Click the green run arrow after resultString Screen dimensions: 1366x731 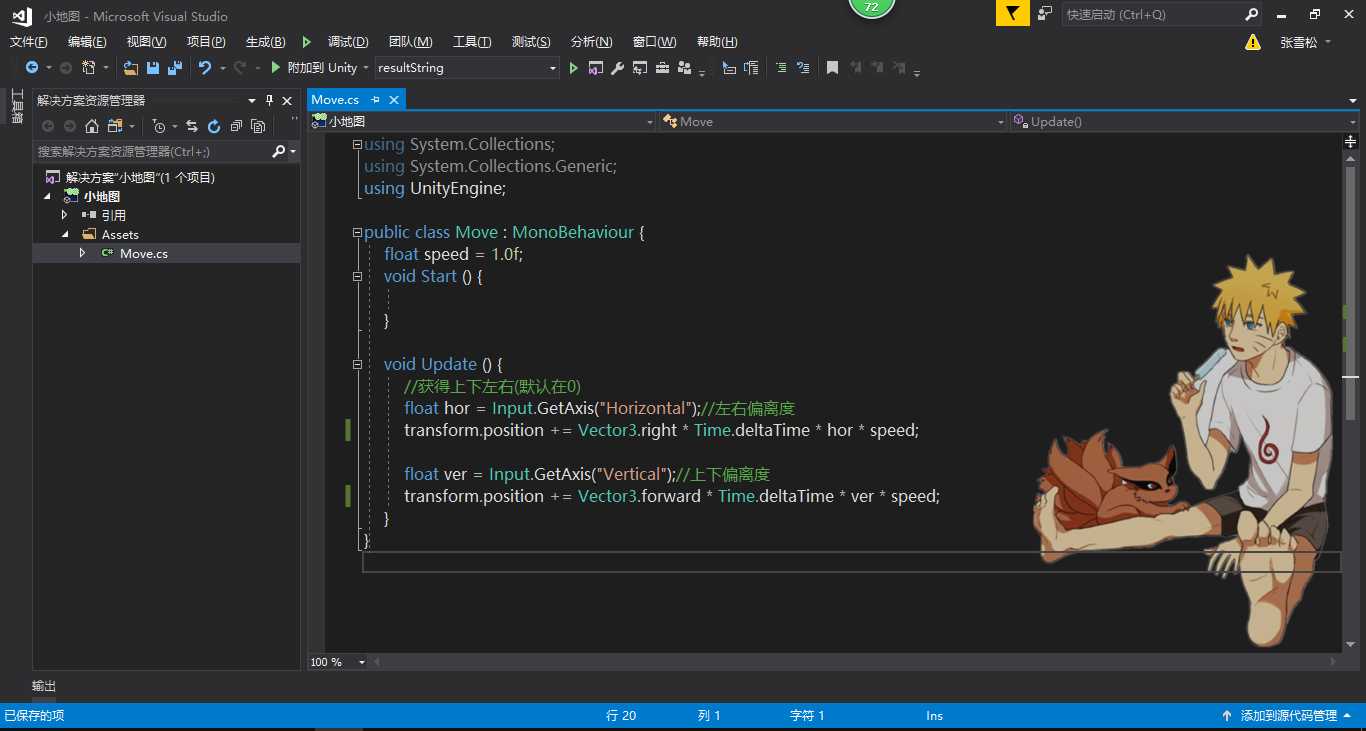(x=573, y=68)
